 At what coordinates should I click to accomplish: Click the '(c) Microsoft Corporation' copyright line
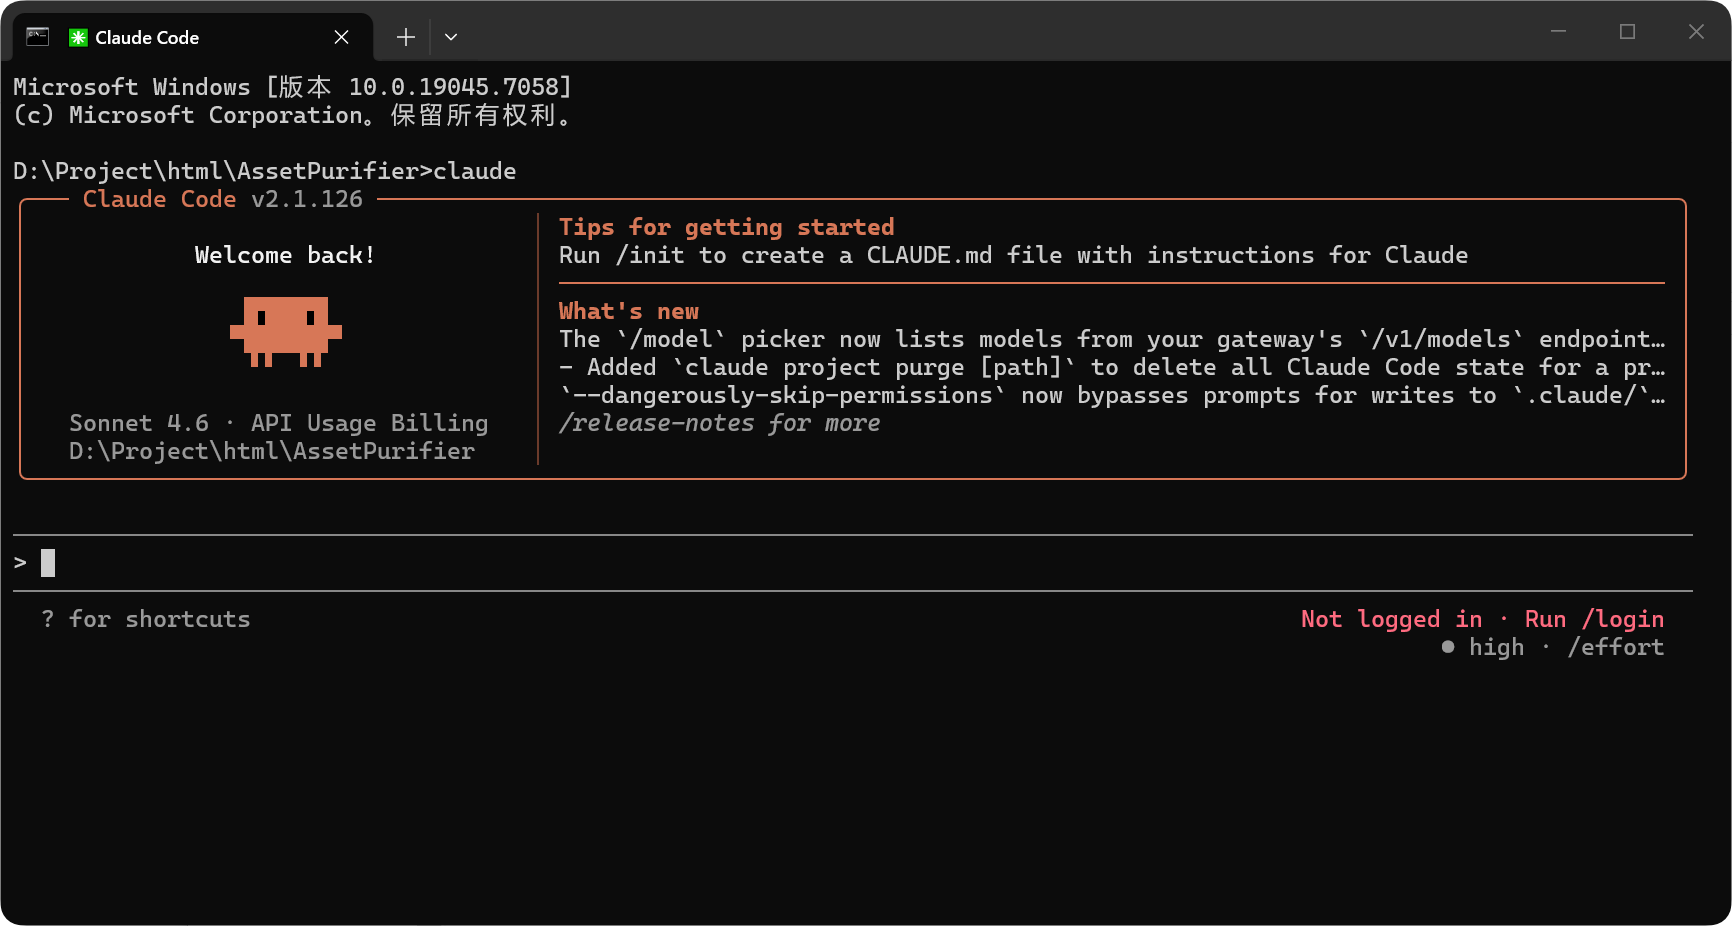pos(293,115)
